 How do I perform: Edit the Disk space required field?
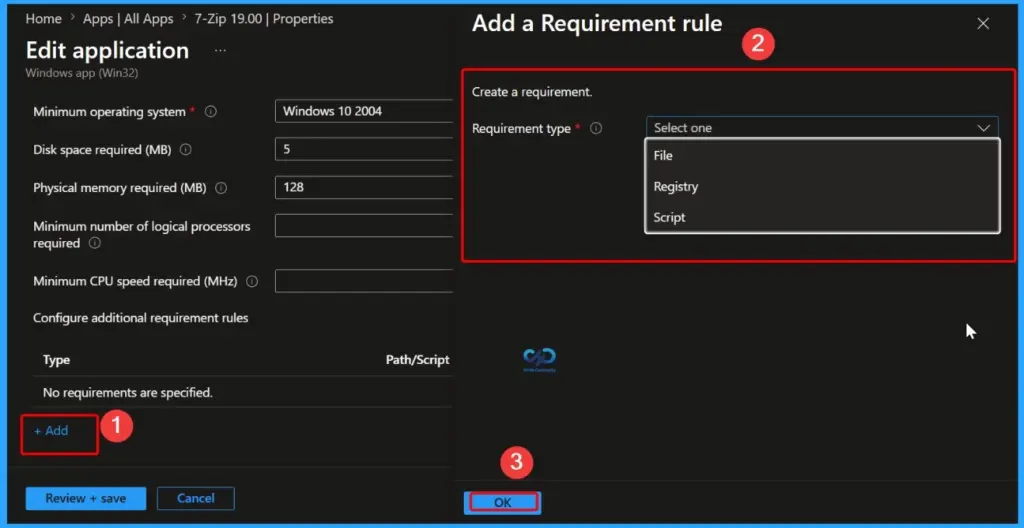(364, 149)
